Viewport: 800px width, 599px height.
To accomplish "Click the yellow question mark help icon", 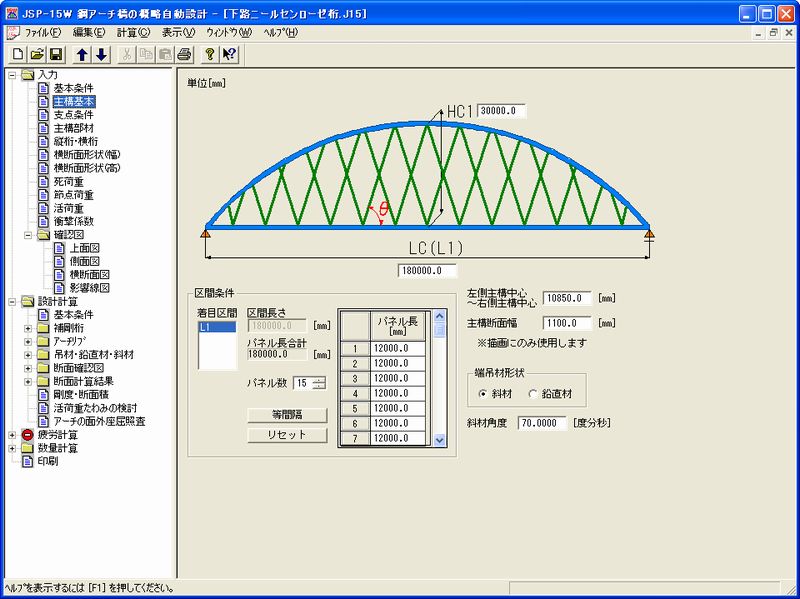I will [x=210, y=54].
